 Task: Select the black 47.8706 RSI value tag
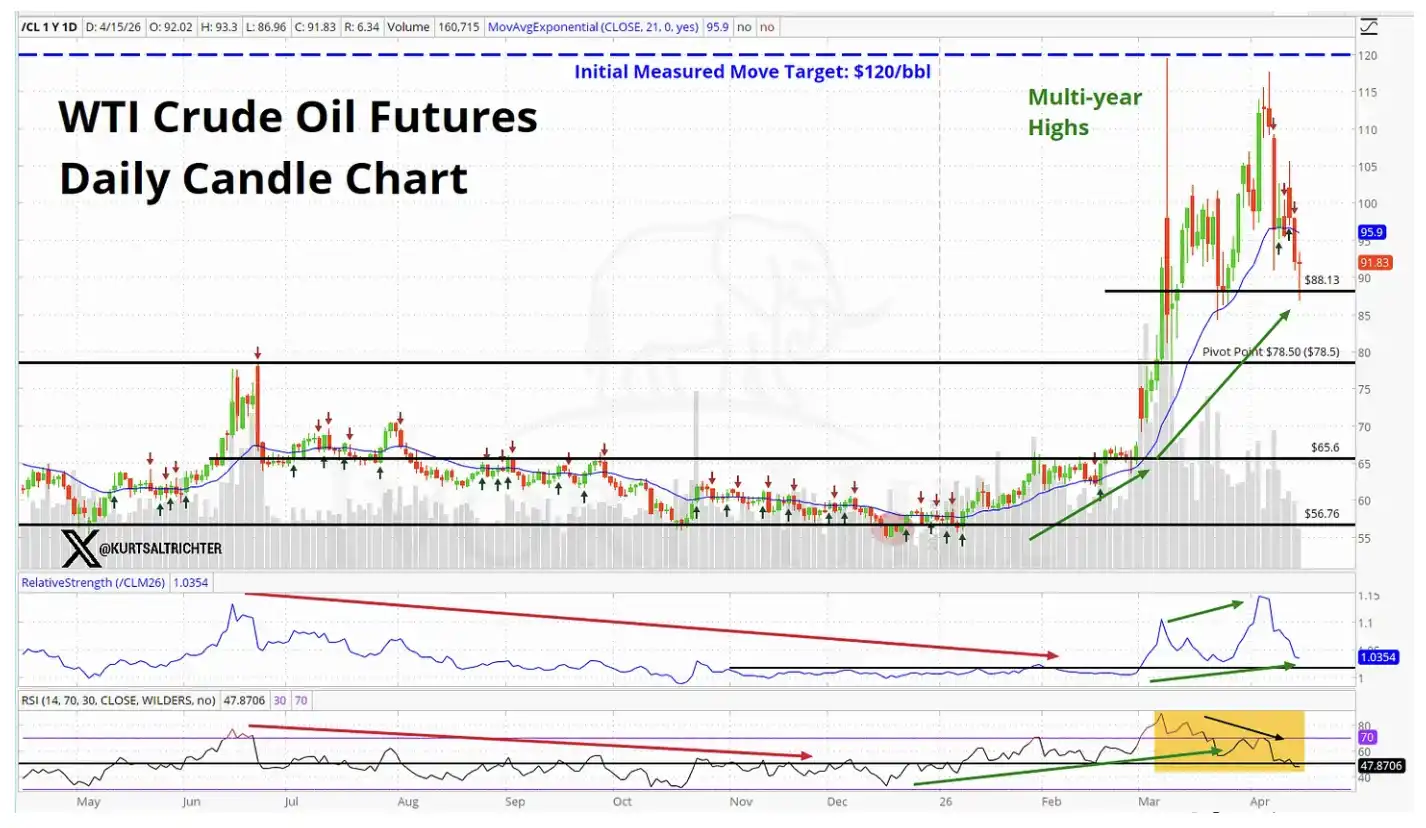pos(1383,763)
